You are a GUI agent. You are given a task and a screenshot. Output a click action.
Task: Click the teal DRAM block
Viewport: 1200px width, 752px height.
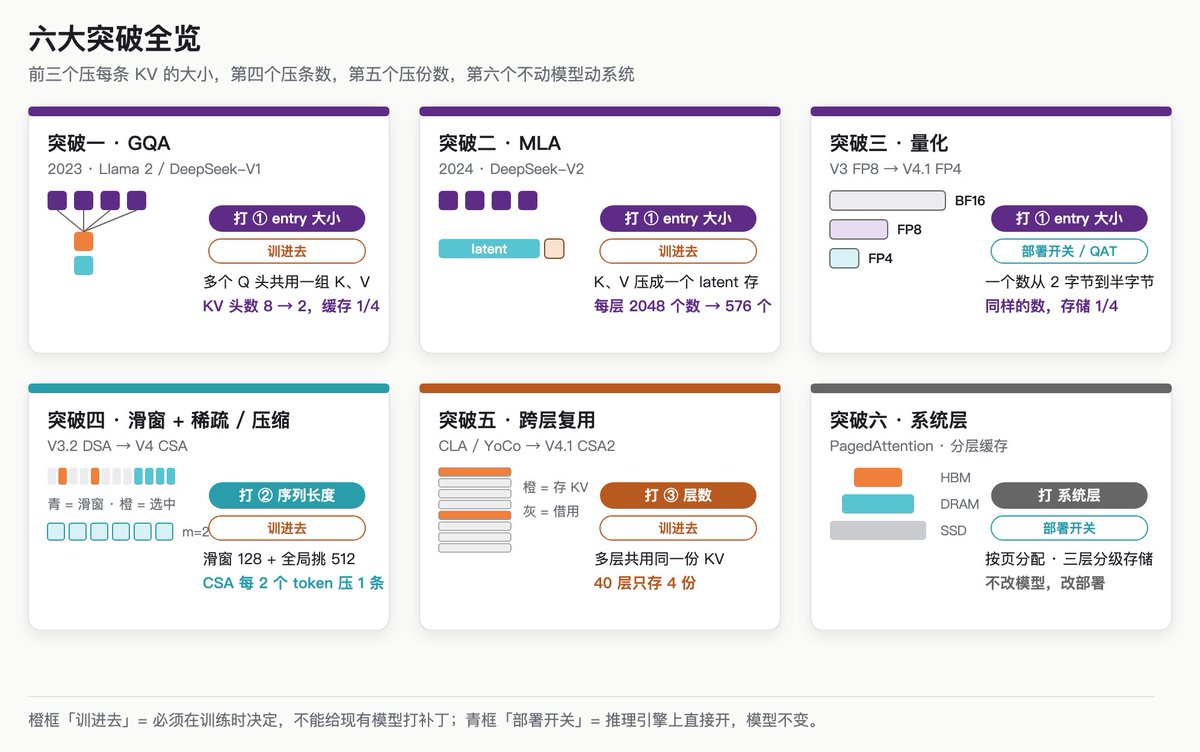878,504
